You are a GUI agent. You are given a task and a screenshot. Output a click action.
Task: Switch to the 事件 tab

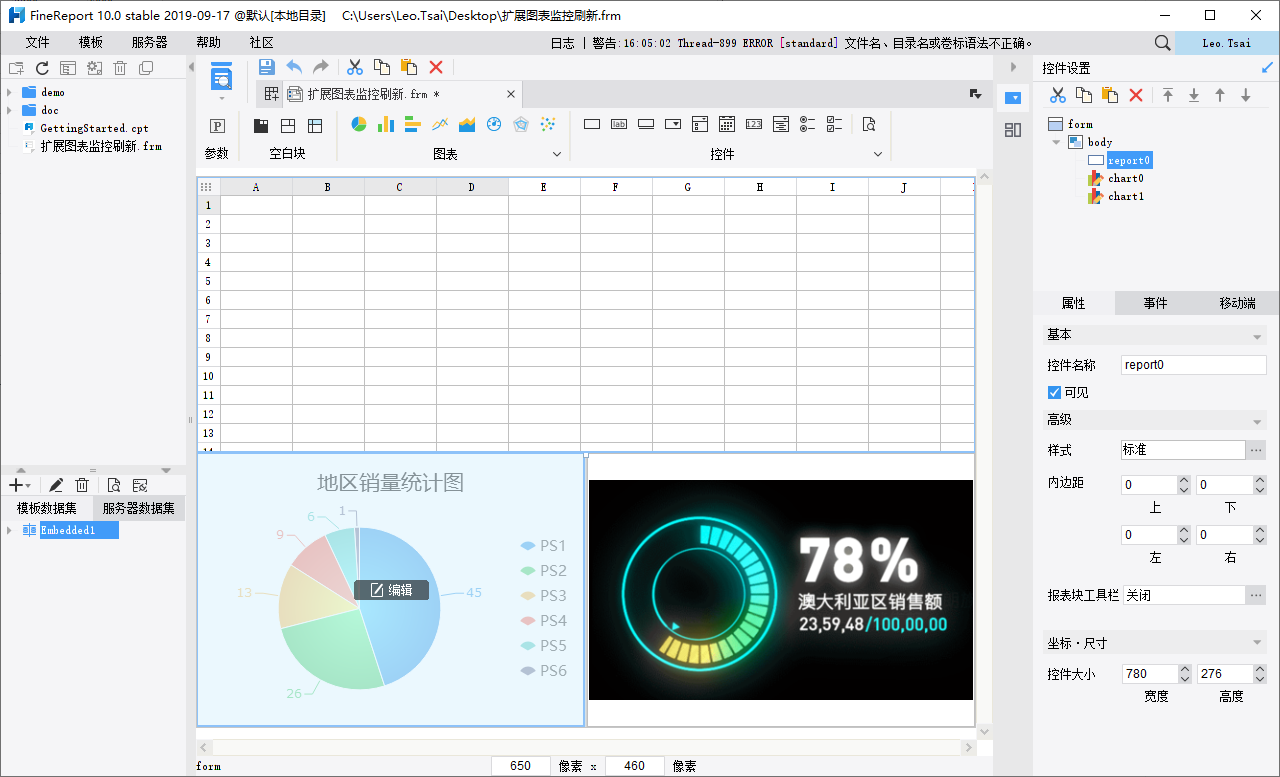click(1155, 303)
